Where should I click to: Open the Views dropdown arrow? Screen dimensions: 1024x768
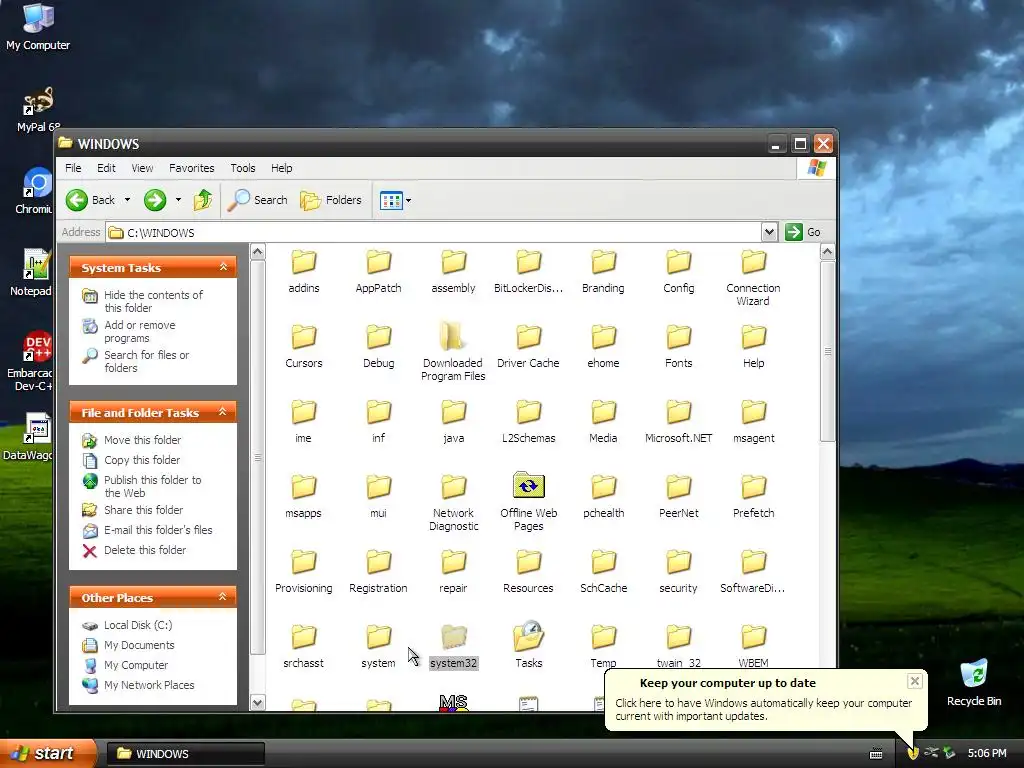(409, 200)
